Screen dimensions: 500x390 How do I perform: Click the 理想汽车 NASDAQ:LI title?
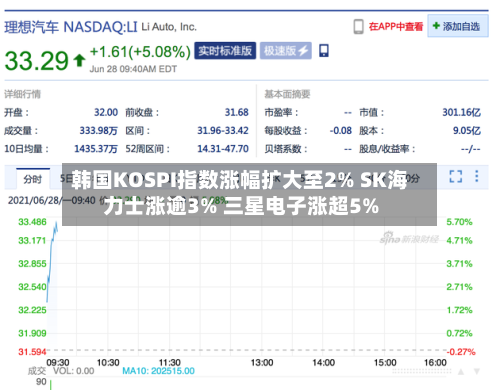[71, 27]
